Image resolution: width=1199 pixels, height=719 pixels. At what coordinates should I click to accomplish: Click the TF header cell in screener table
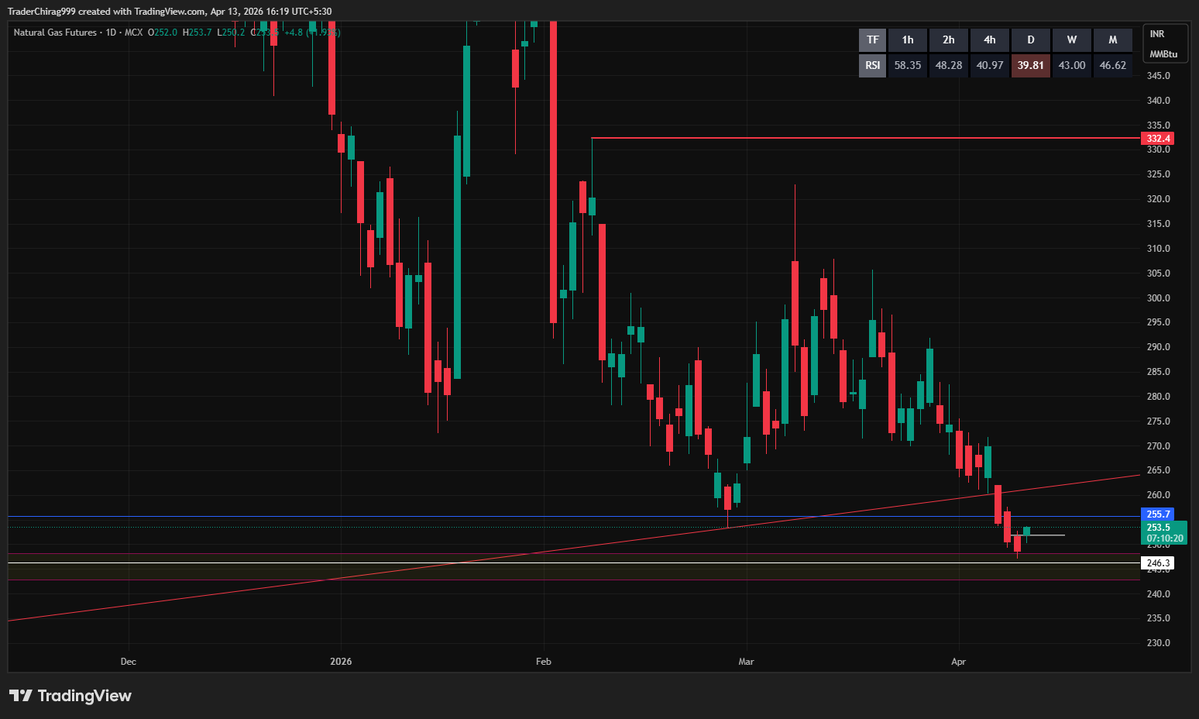(x=871, y=39)
